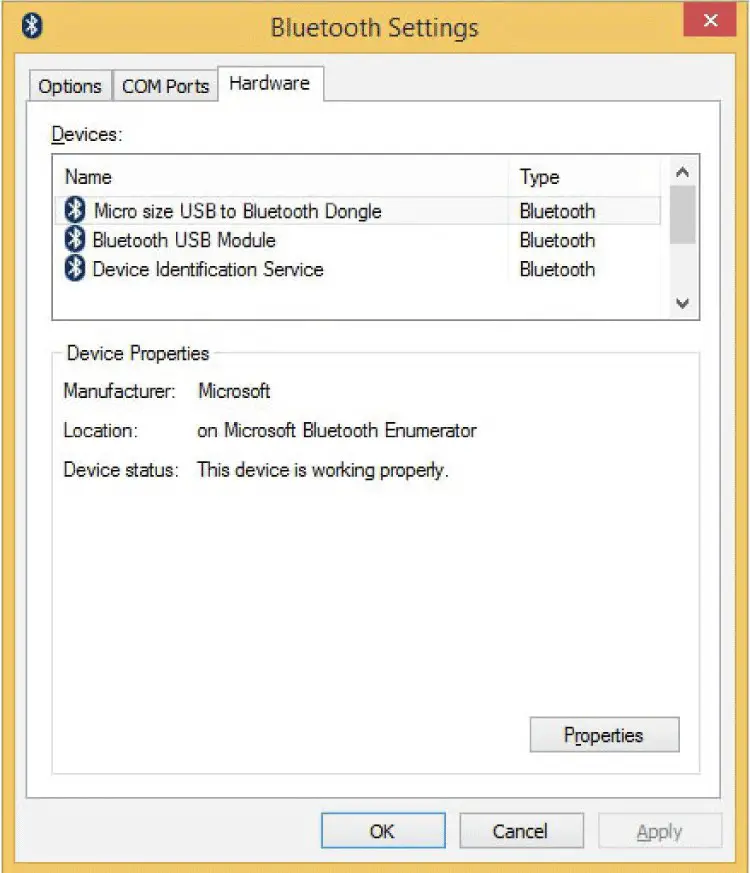Confirm settings with the OK button

382,831
